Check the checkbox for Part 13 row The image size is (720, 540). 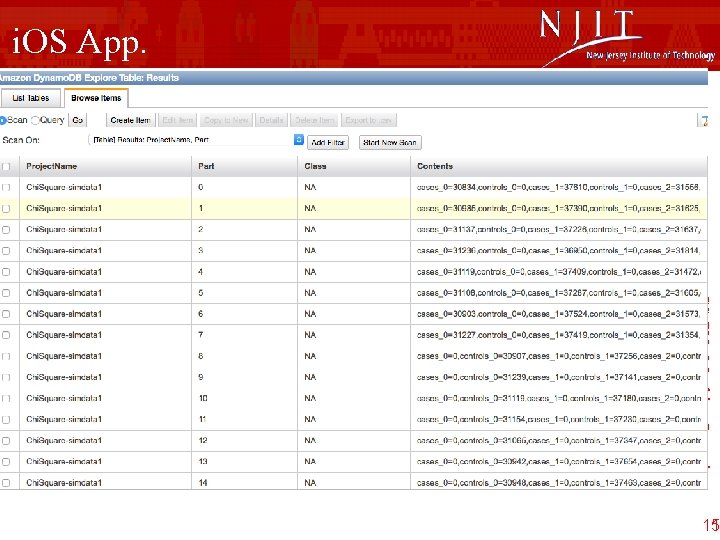(6, 462)
